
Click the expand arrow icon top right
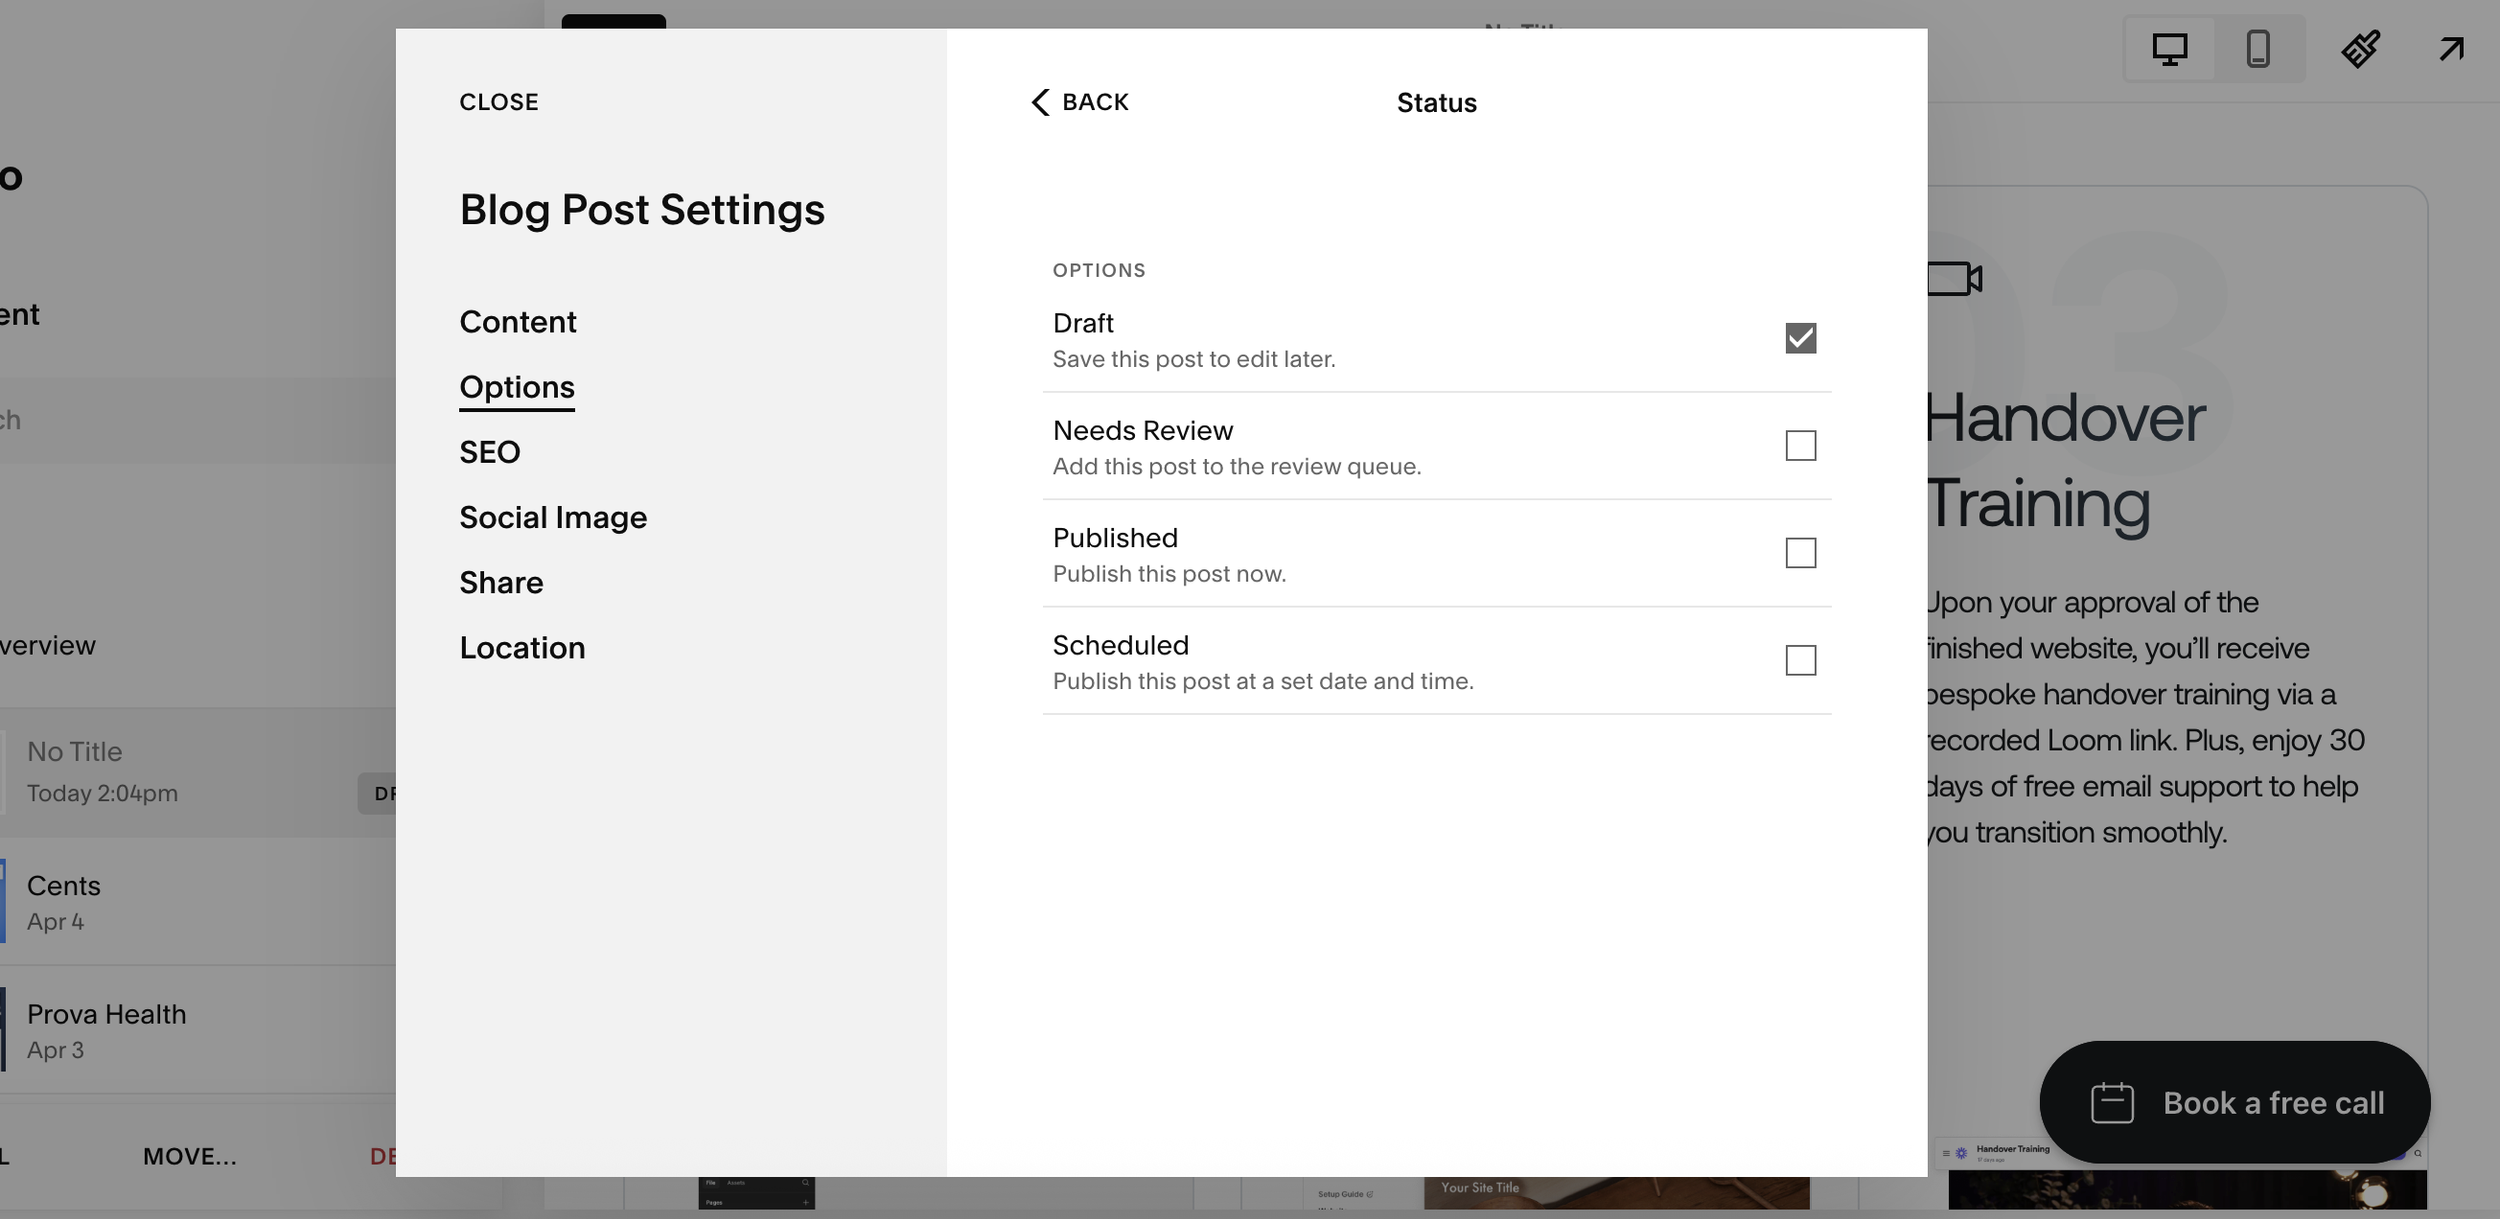pyautogui.click(x=2450, y=49)
